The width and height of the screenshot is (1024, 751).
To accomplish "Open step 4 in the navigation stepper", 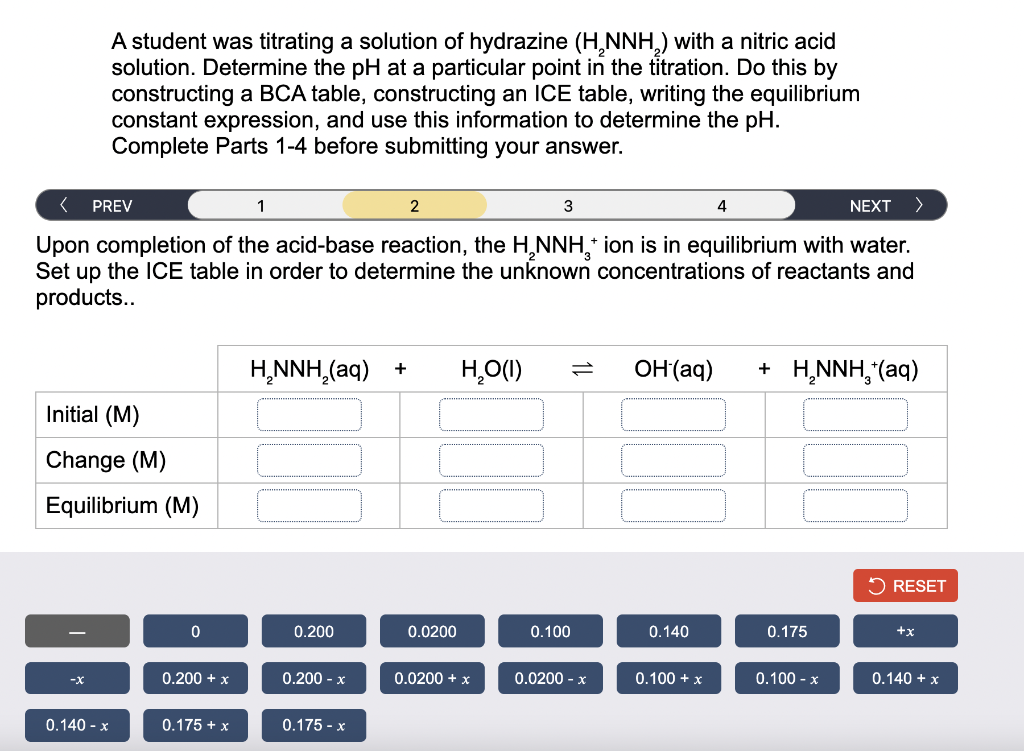I will [721, 205].
